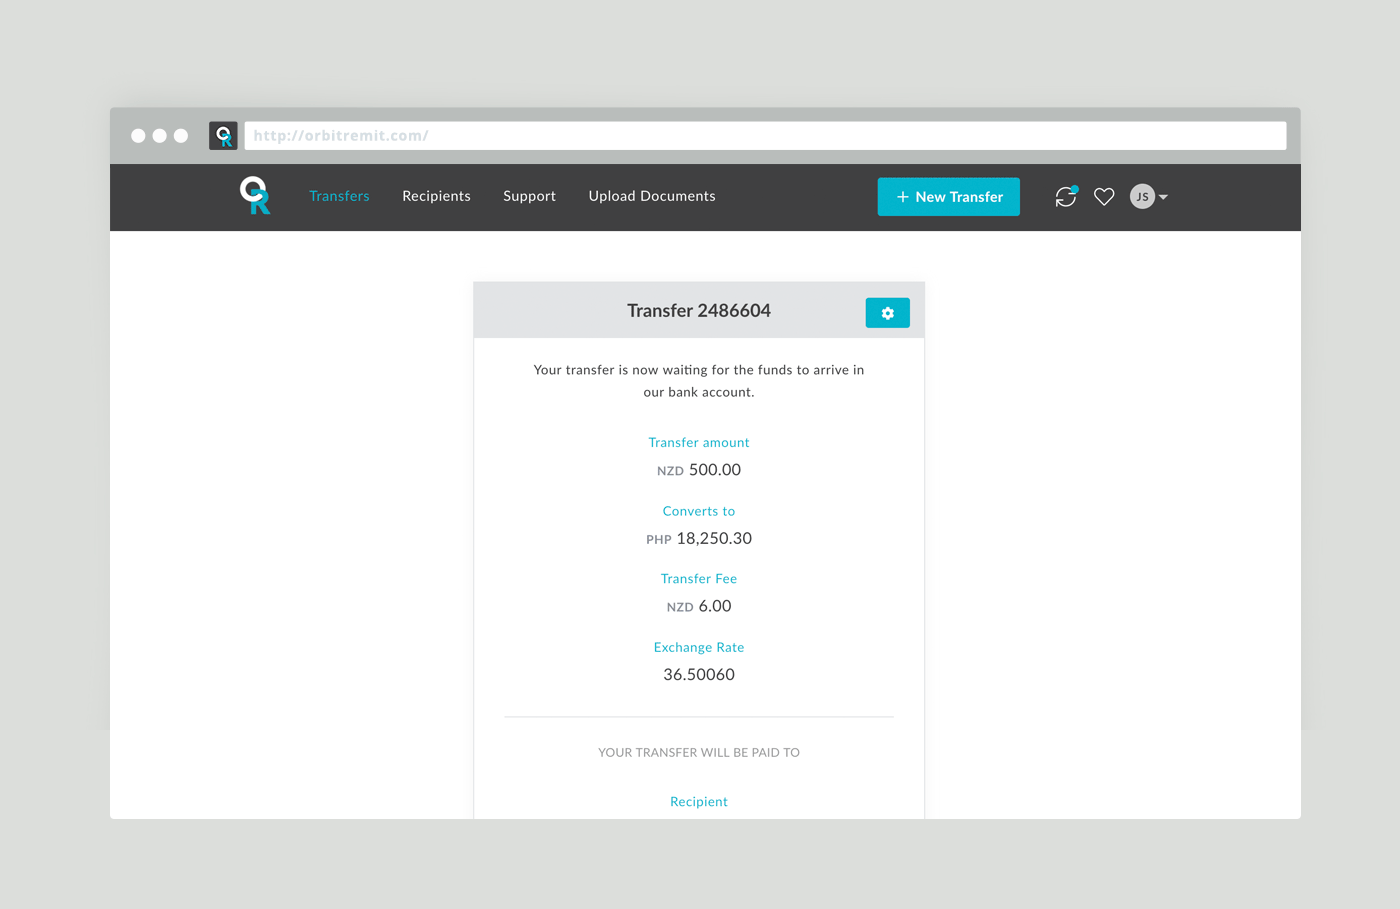Click the NZD 6.00 fee value

coord(699,606)
